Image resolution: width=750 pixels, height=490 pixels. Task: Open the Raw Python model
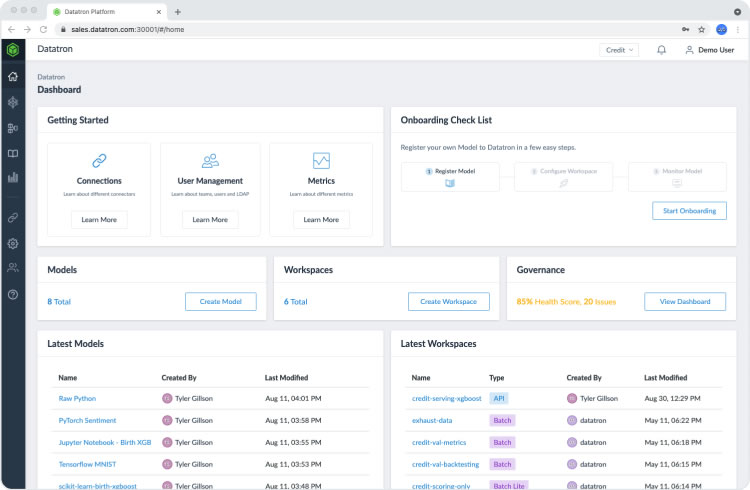77,398
